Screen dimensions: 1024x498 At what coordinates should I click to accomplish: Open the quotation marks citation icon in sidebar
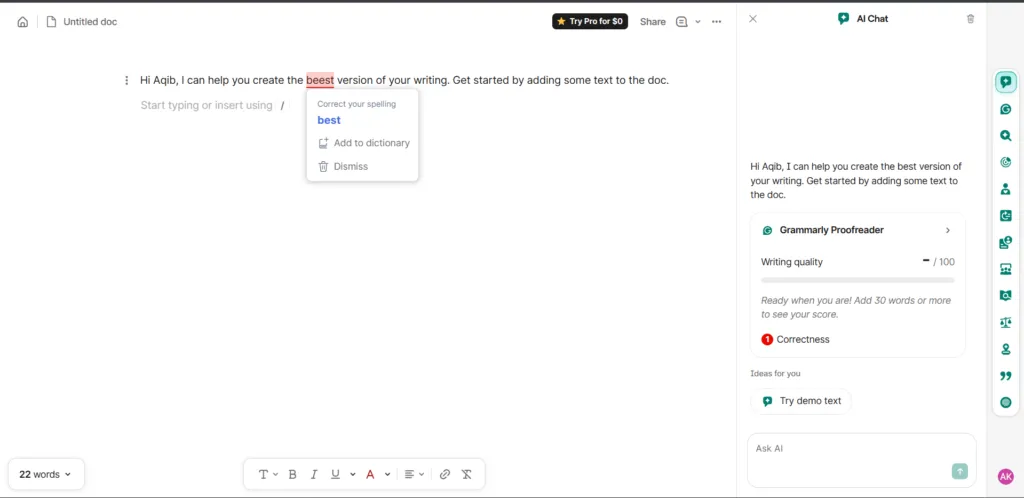[x=1006, y=376]
